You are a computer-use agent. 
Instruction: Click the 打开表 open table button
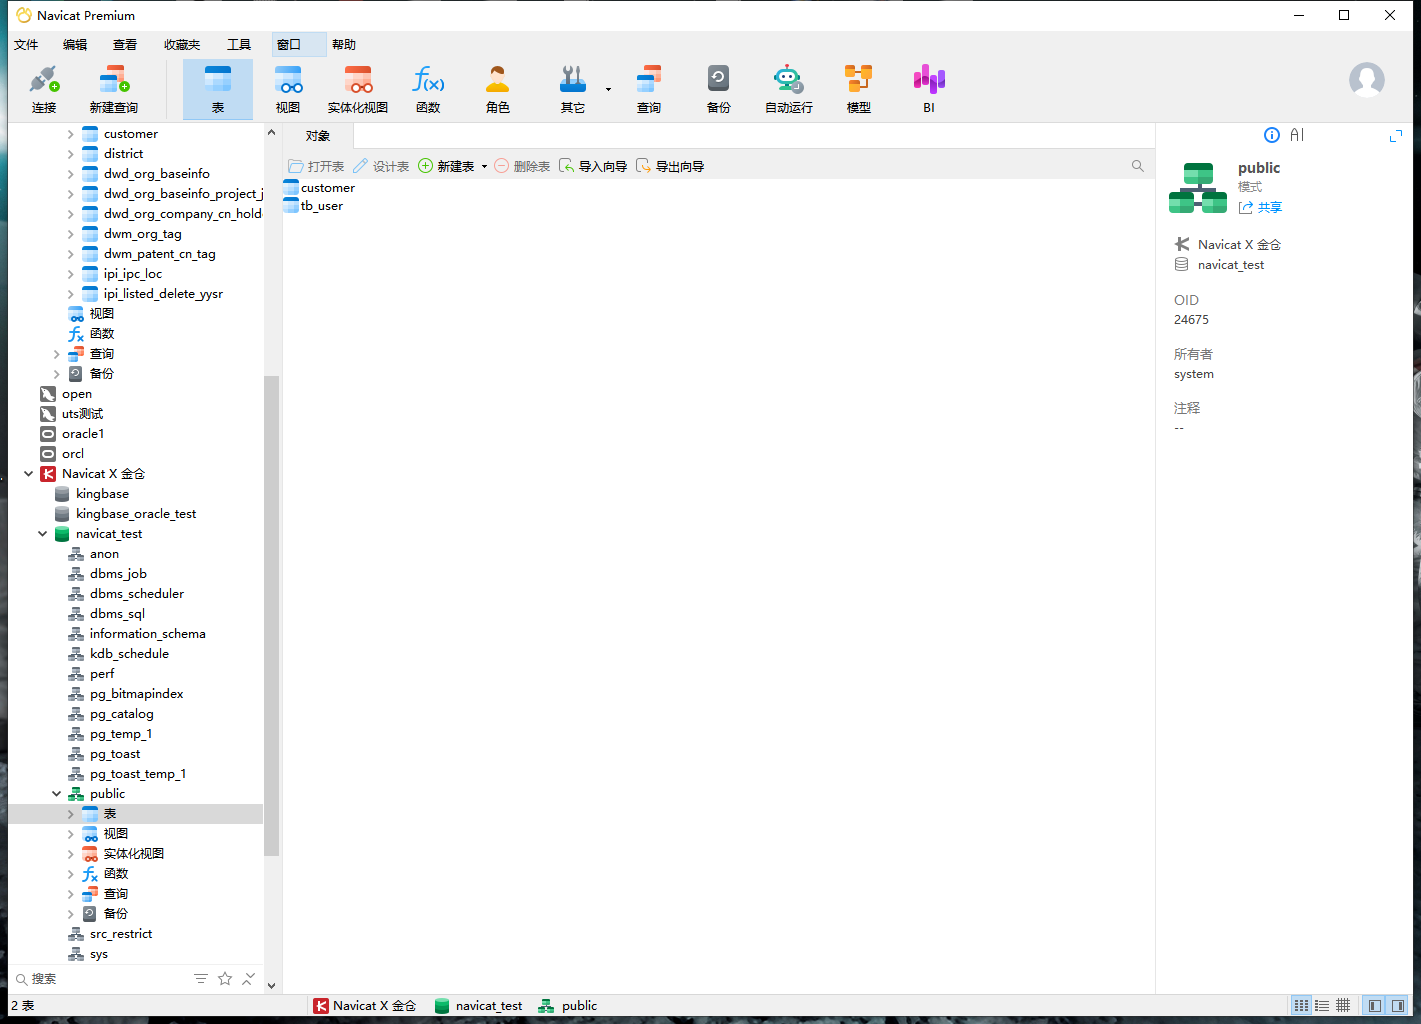316,166
